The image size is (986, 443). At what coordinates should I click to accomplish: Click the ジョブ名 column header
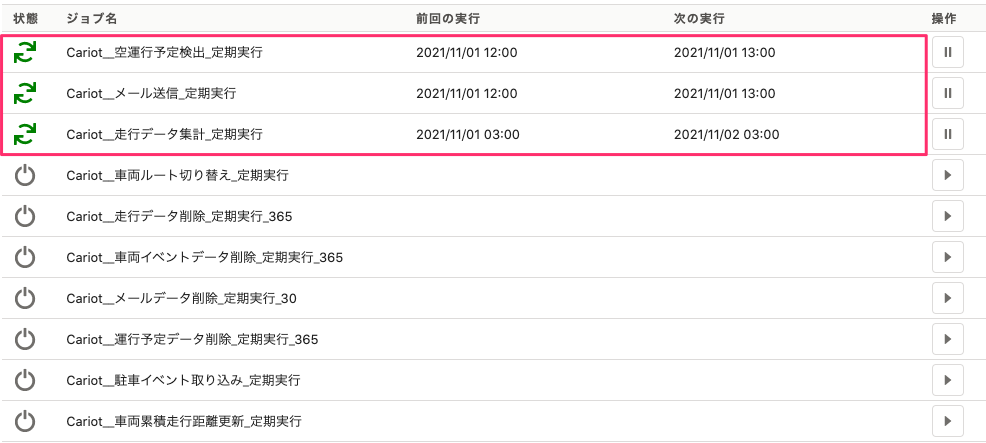point(92,19)
